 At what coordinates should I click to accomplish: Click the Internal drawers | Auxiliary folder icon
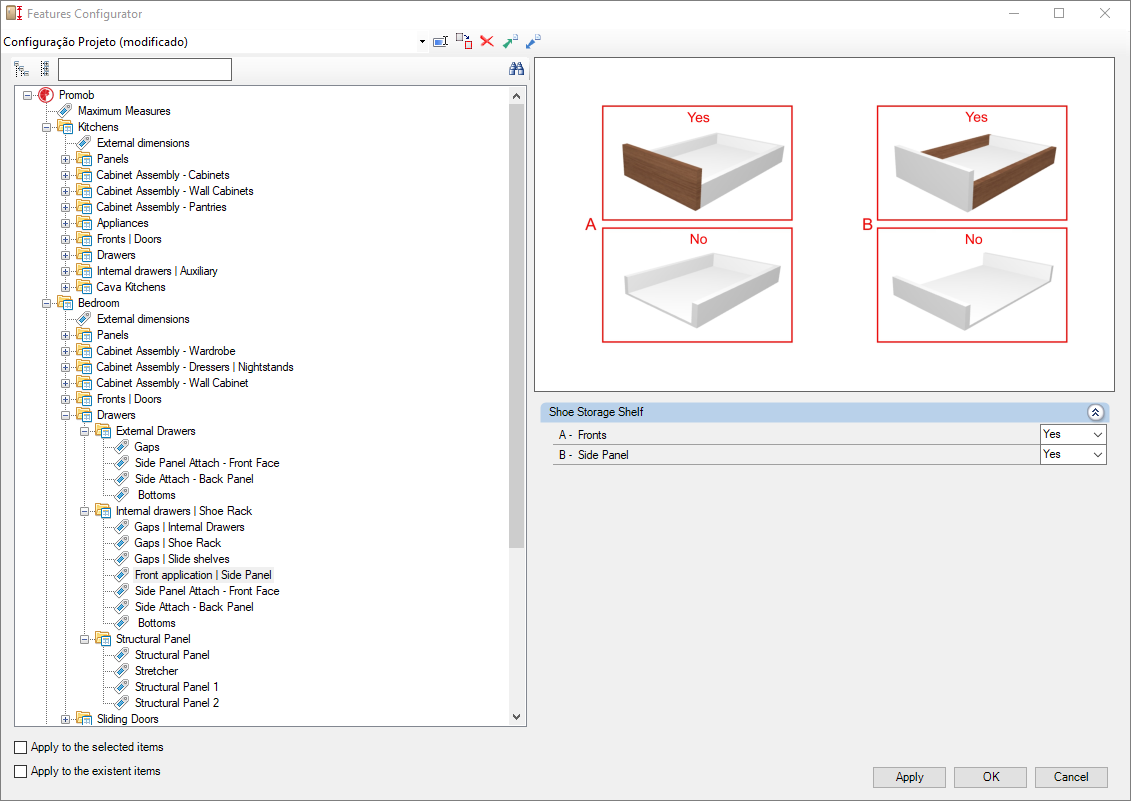[x=84, y=271]
